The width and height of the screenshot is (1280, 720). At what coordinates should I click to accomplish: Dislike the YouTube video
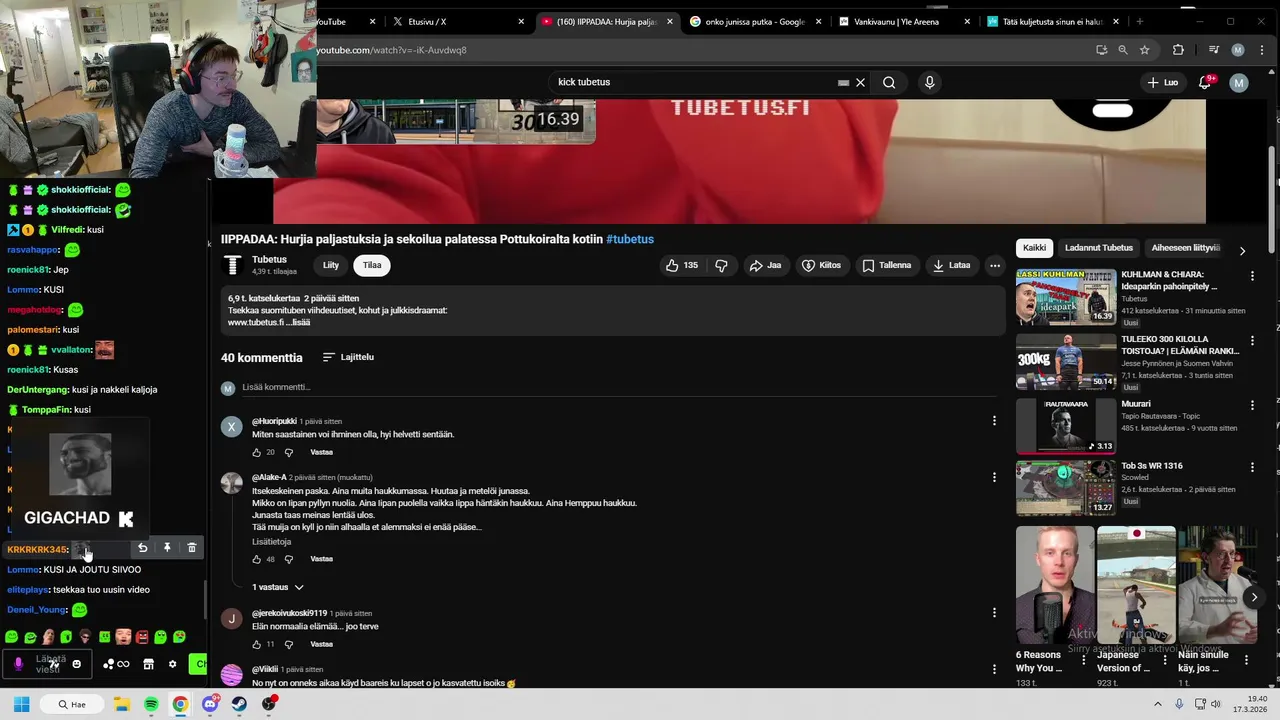coord(721,265)
